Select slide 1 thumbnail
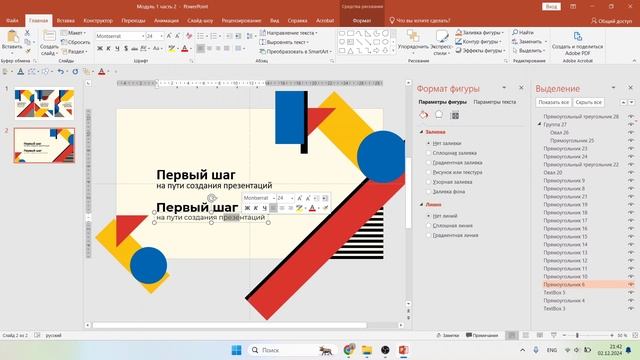 (x=44, y=104)
